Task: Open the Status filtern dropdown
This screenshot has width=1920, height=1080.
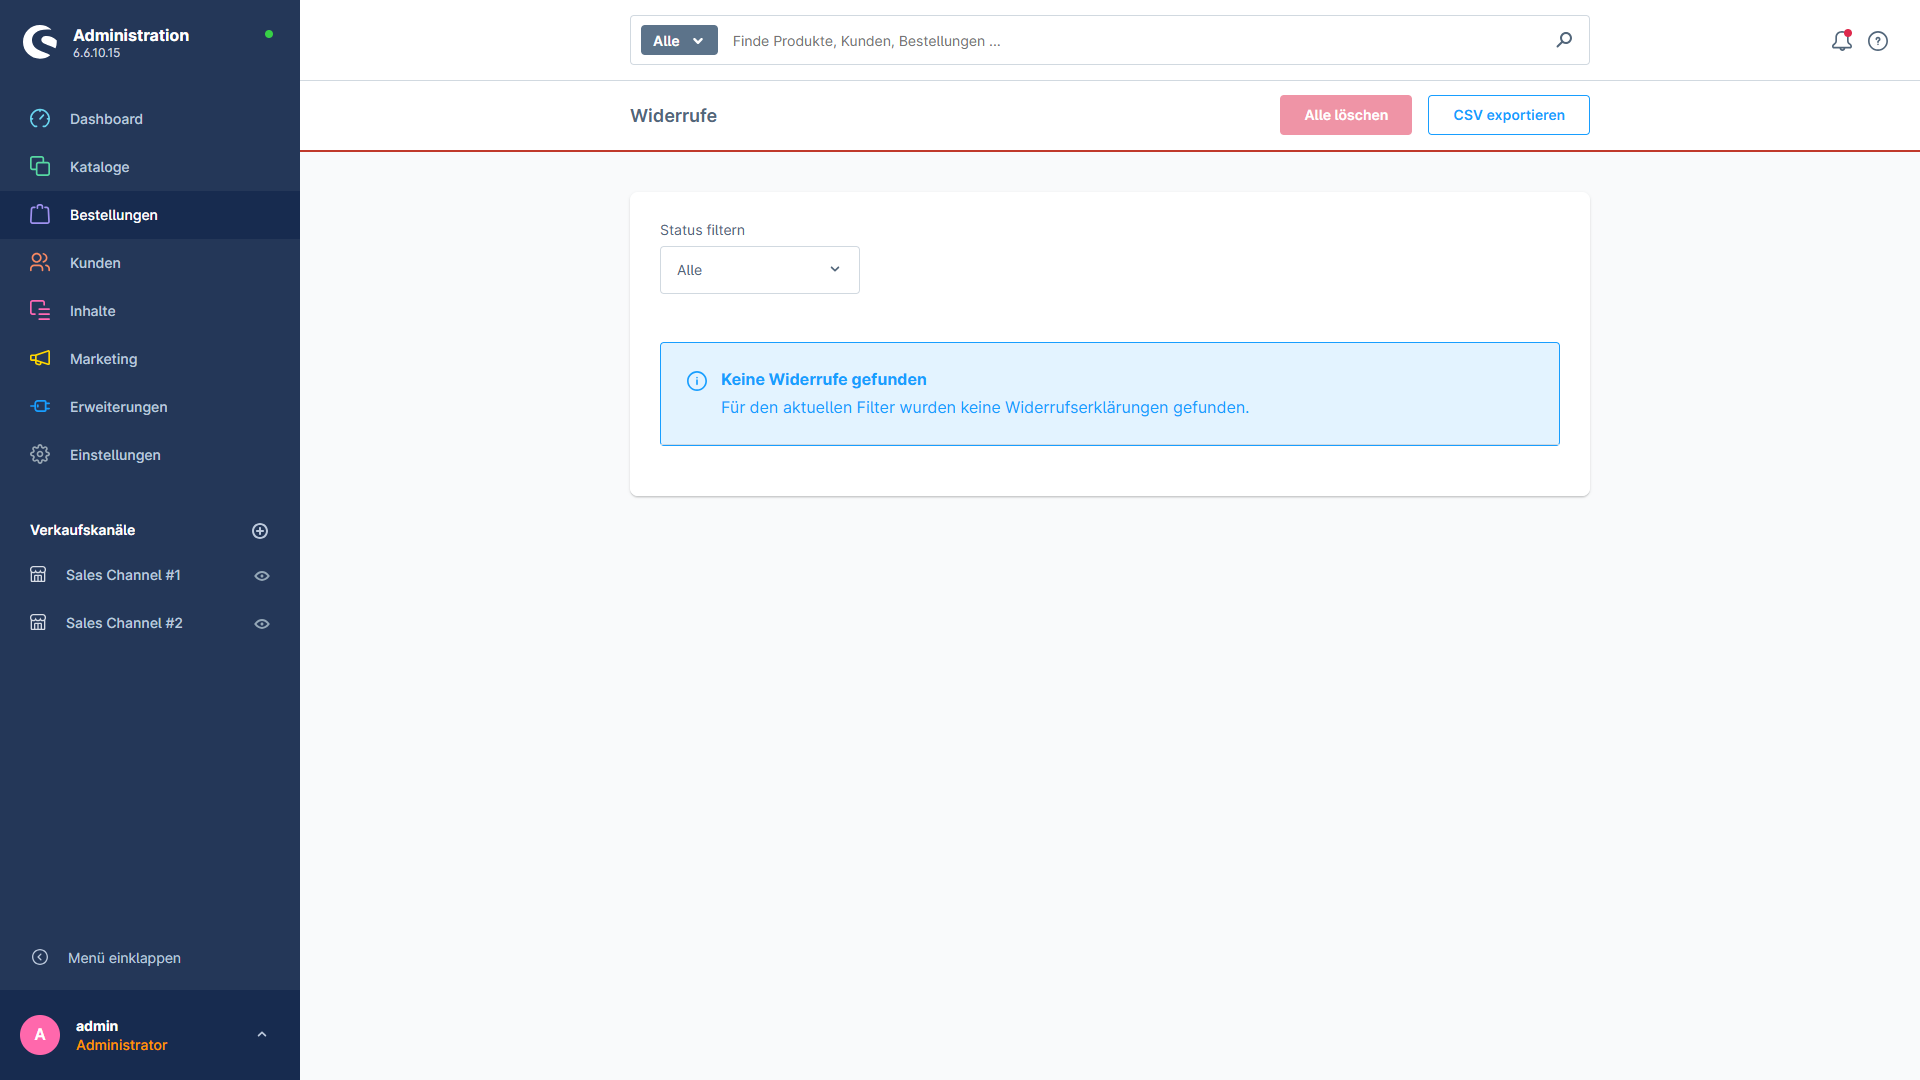Action: [760, 270]
